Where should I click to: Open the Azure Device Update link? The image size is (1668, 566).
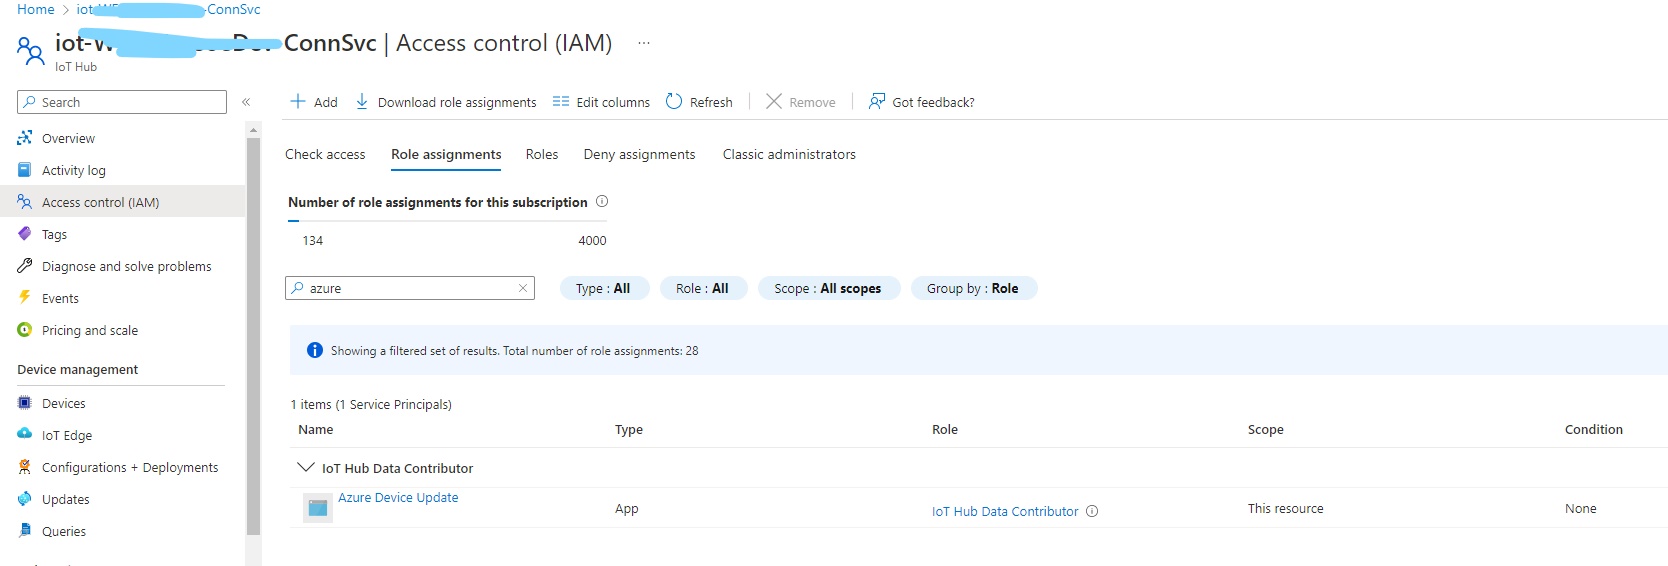pyautogui.click(x=398, y=497)
